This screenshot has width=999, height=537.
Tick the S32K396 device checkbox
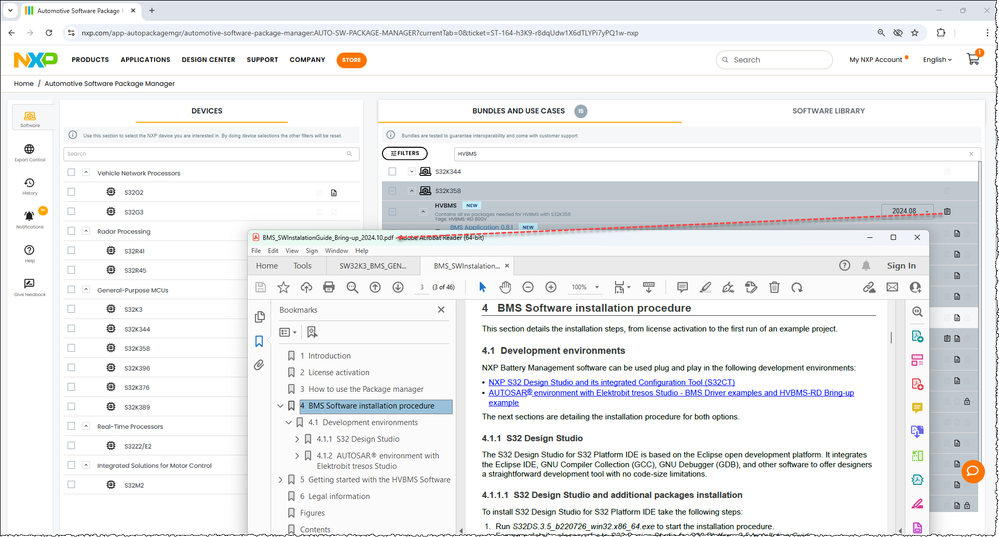71,368
